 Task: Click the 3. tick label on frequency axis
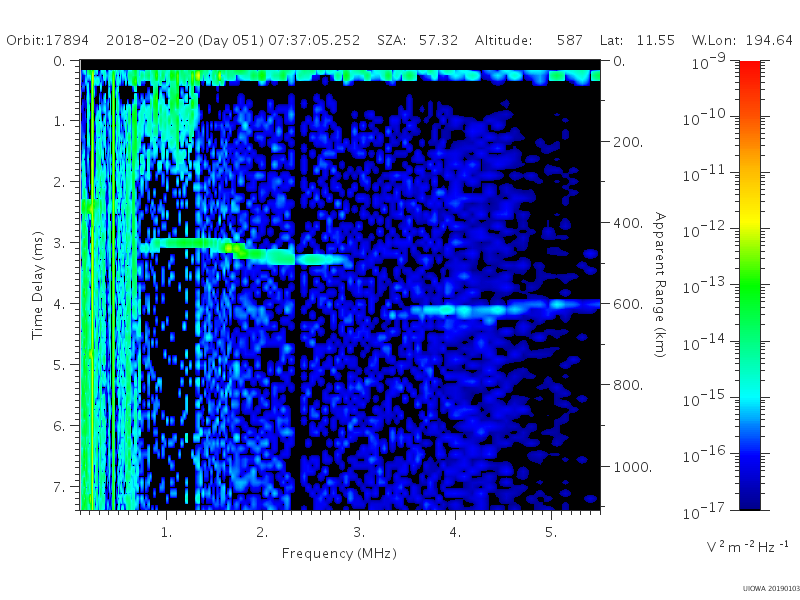coord(360,532)
